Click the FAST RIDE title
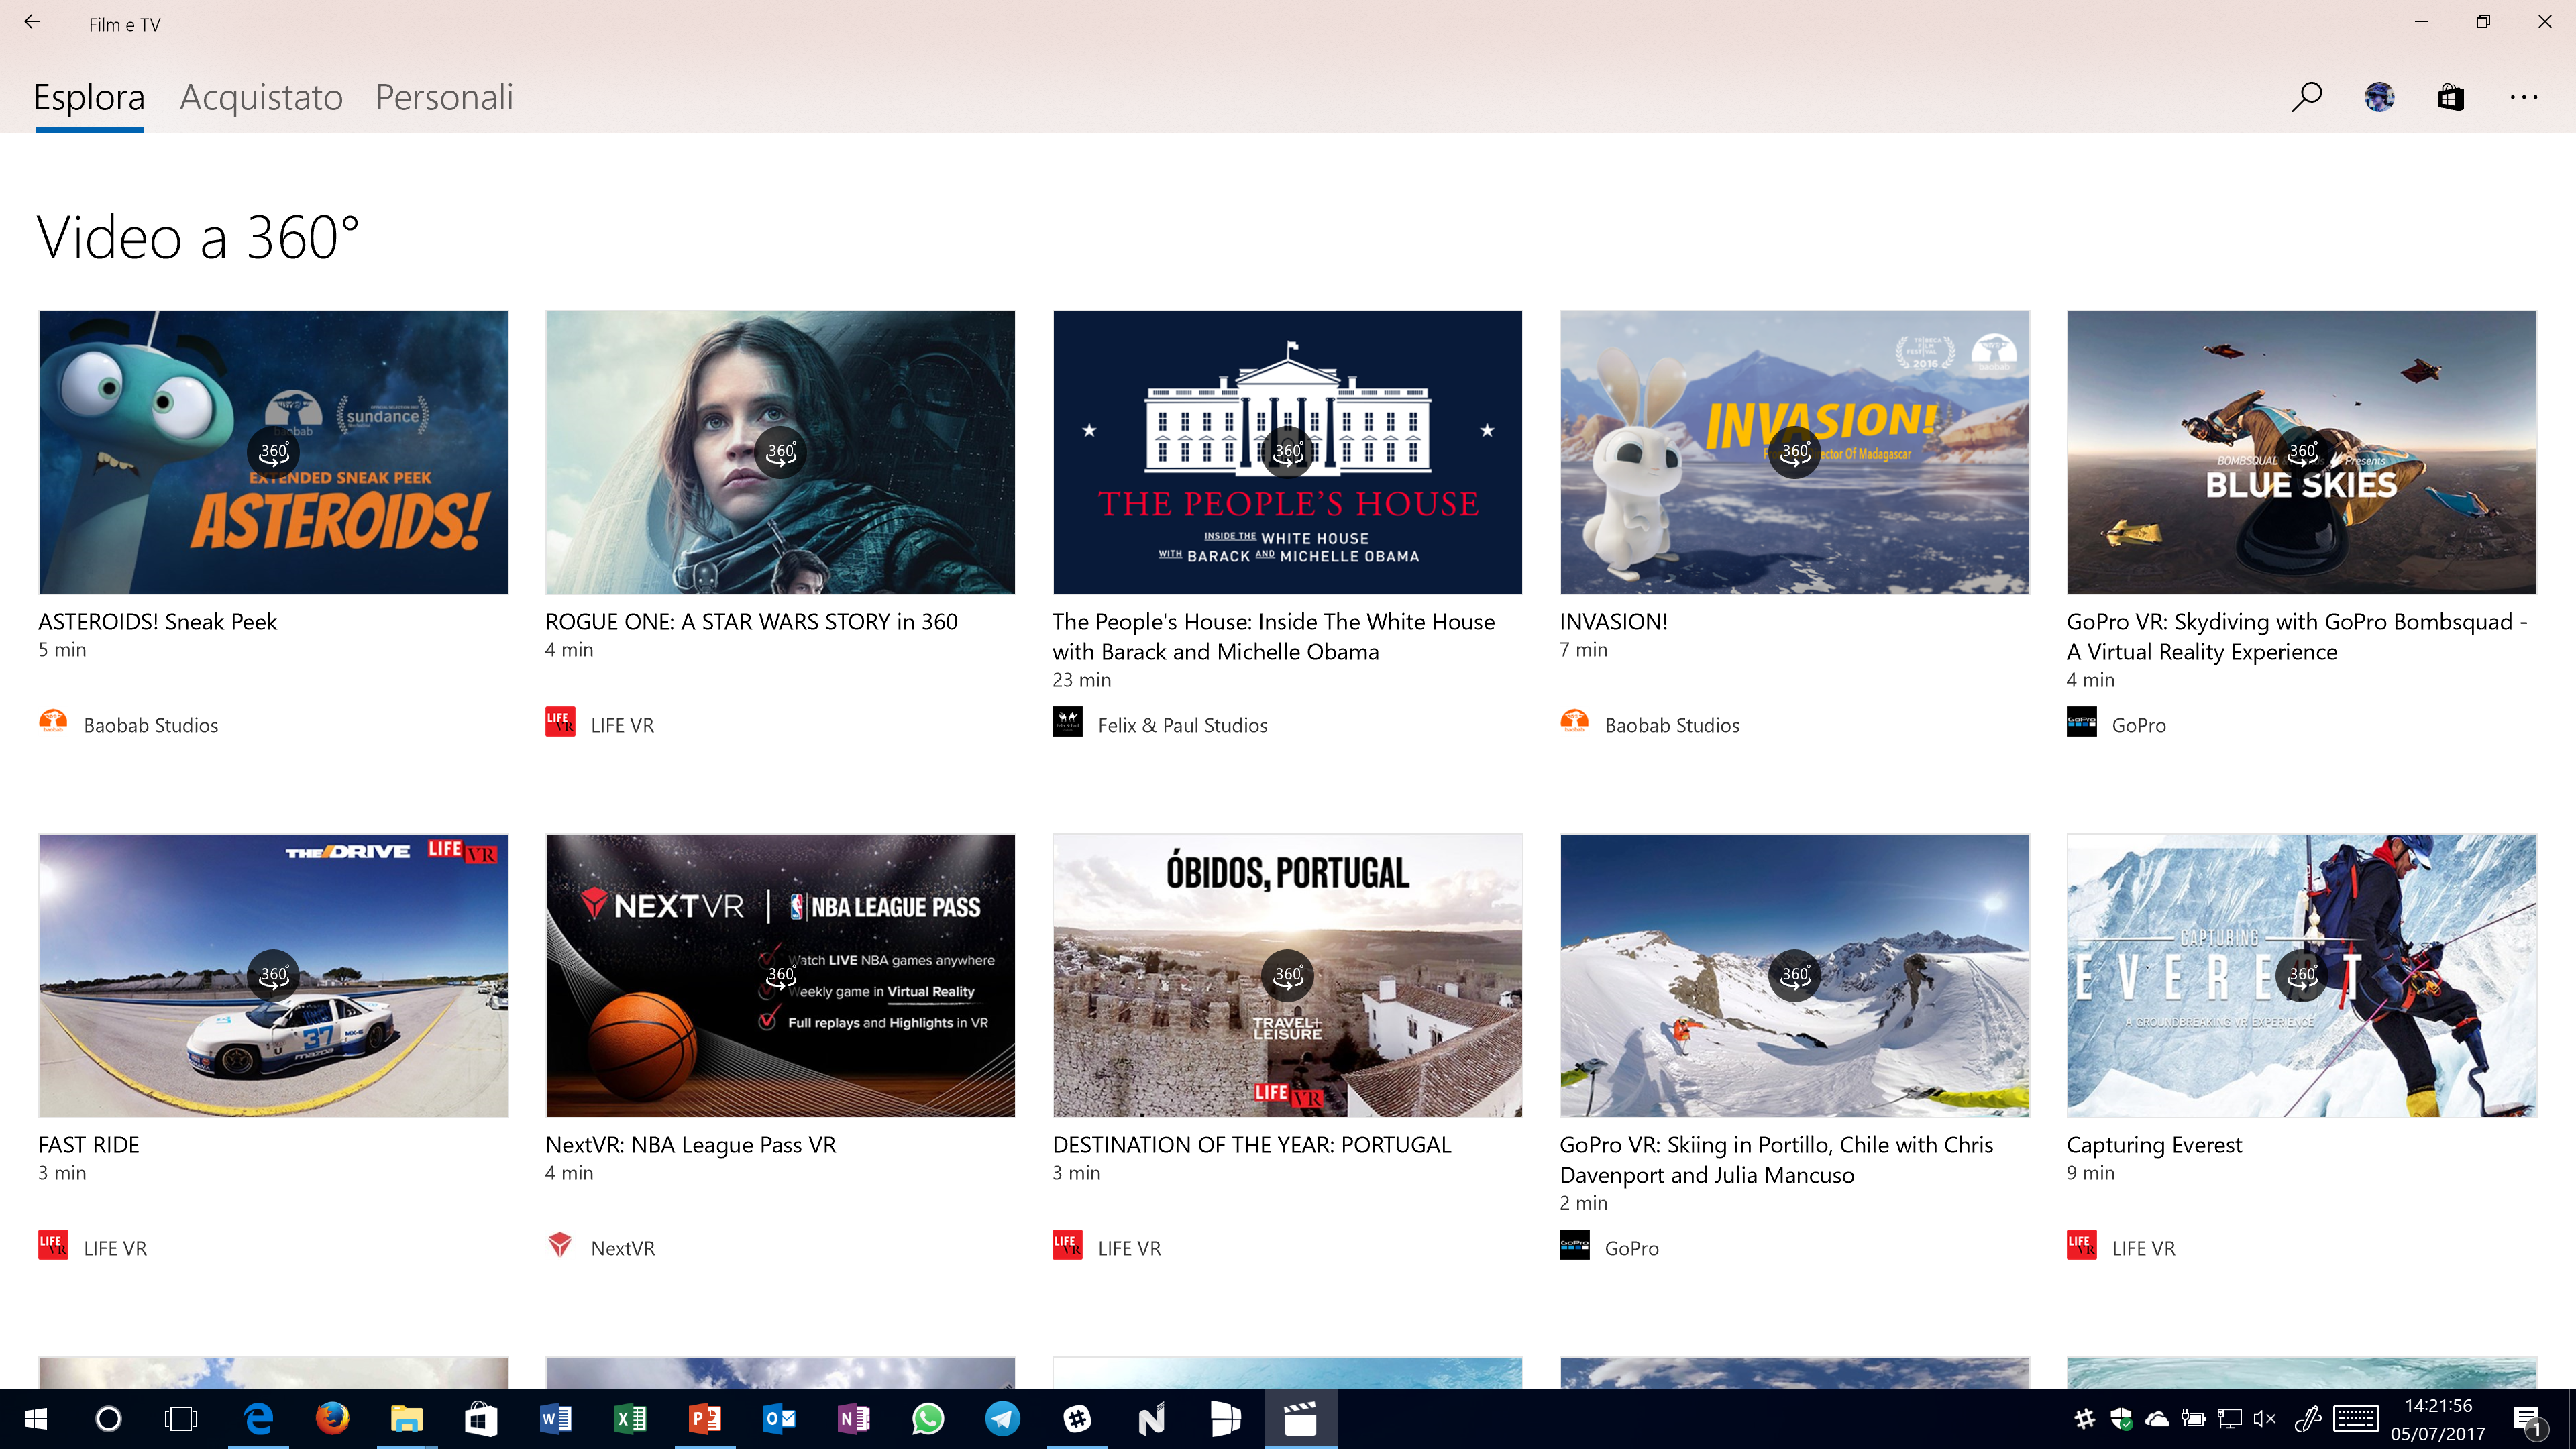2576x1449 pixels. point(88,1144)
